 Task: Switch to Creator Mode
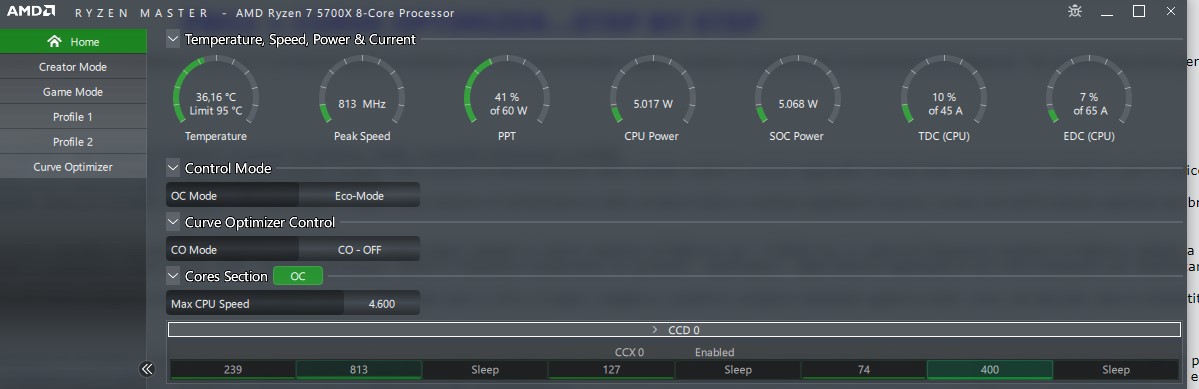tap(73, 66)
